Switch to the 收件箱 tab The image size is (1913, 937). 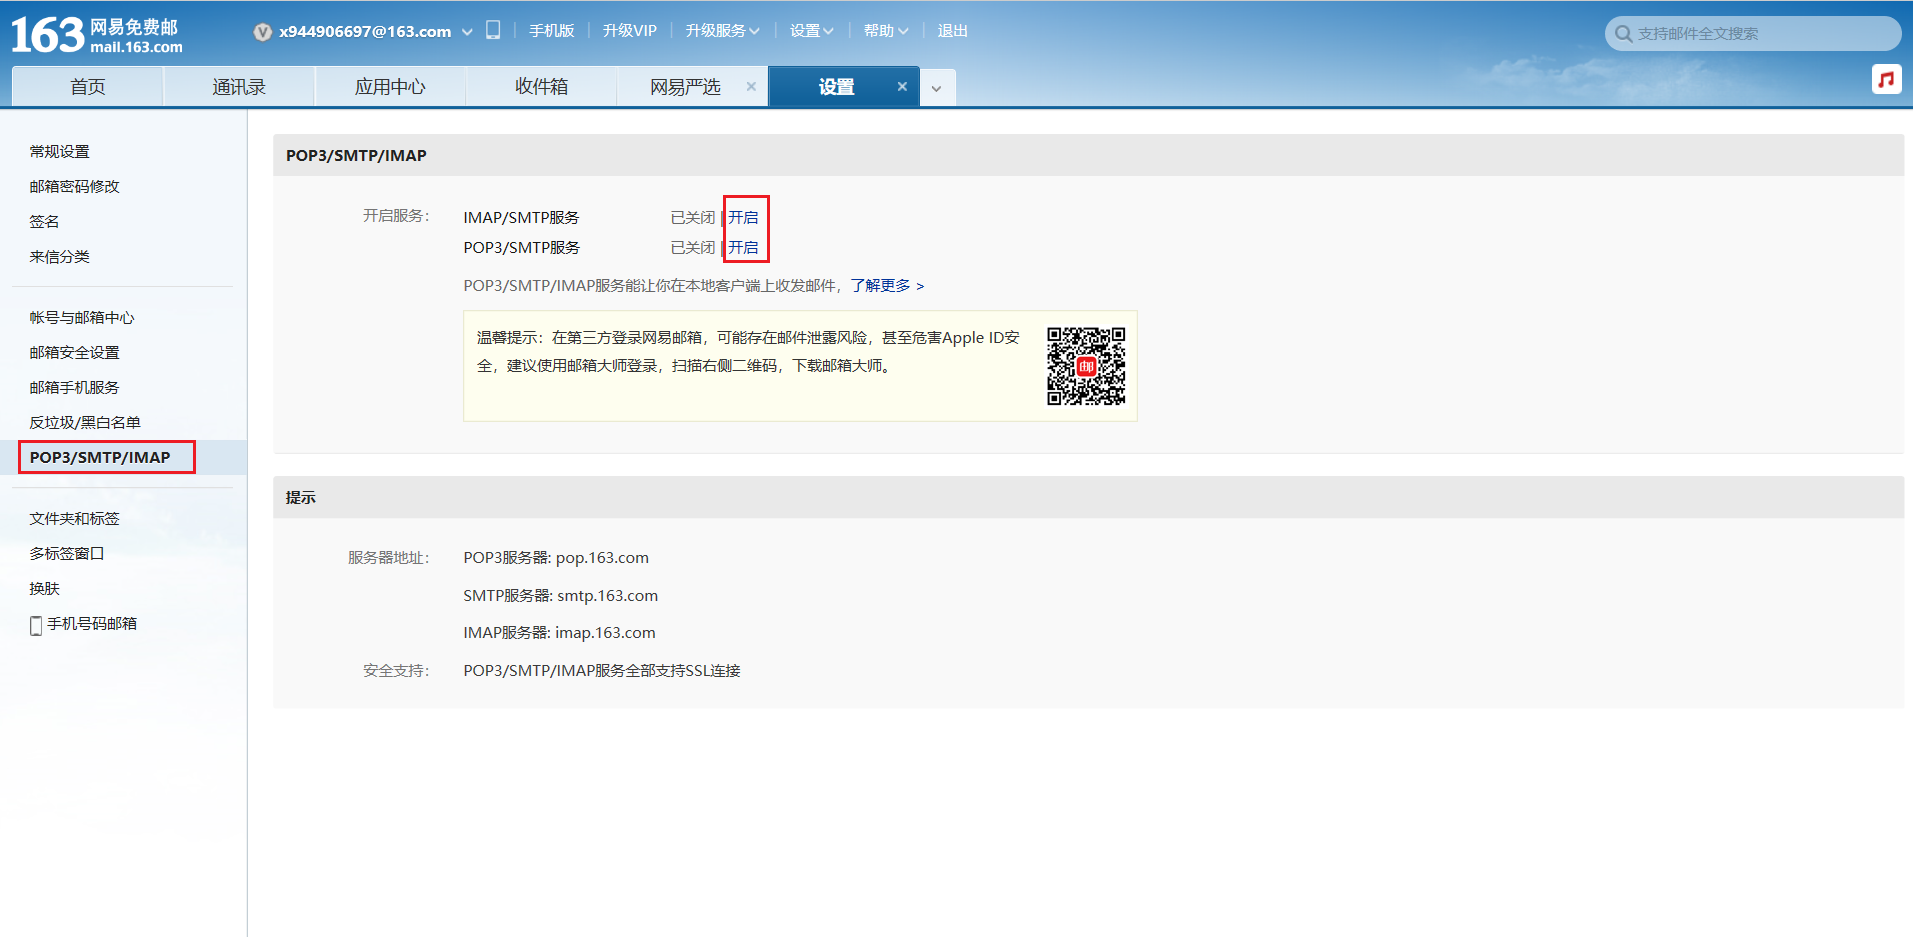[541, 87]
